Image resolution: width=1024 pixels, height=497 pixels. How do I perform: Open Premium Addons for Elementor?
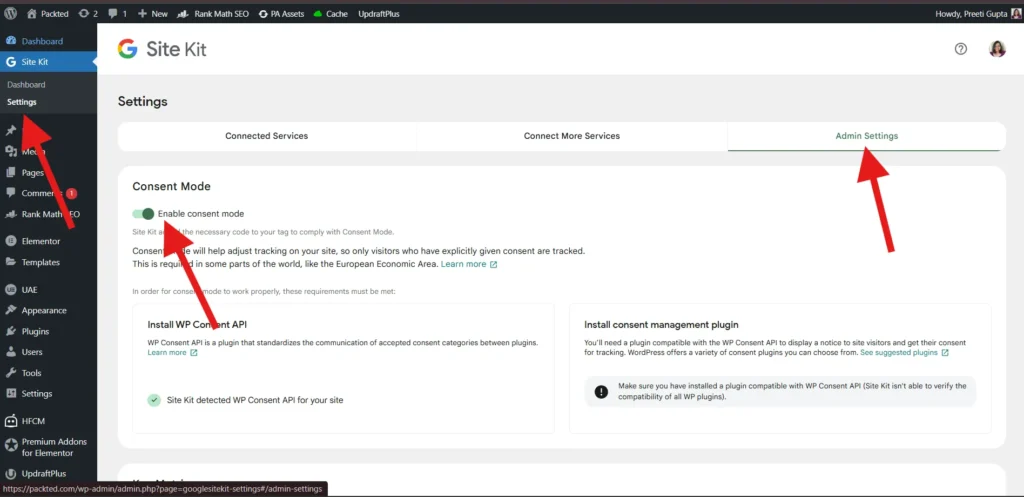point(54,447)
